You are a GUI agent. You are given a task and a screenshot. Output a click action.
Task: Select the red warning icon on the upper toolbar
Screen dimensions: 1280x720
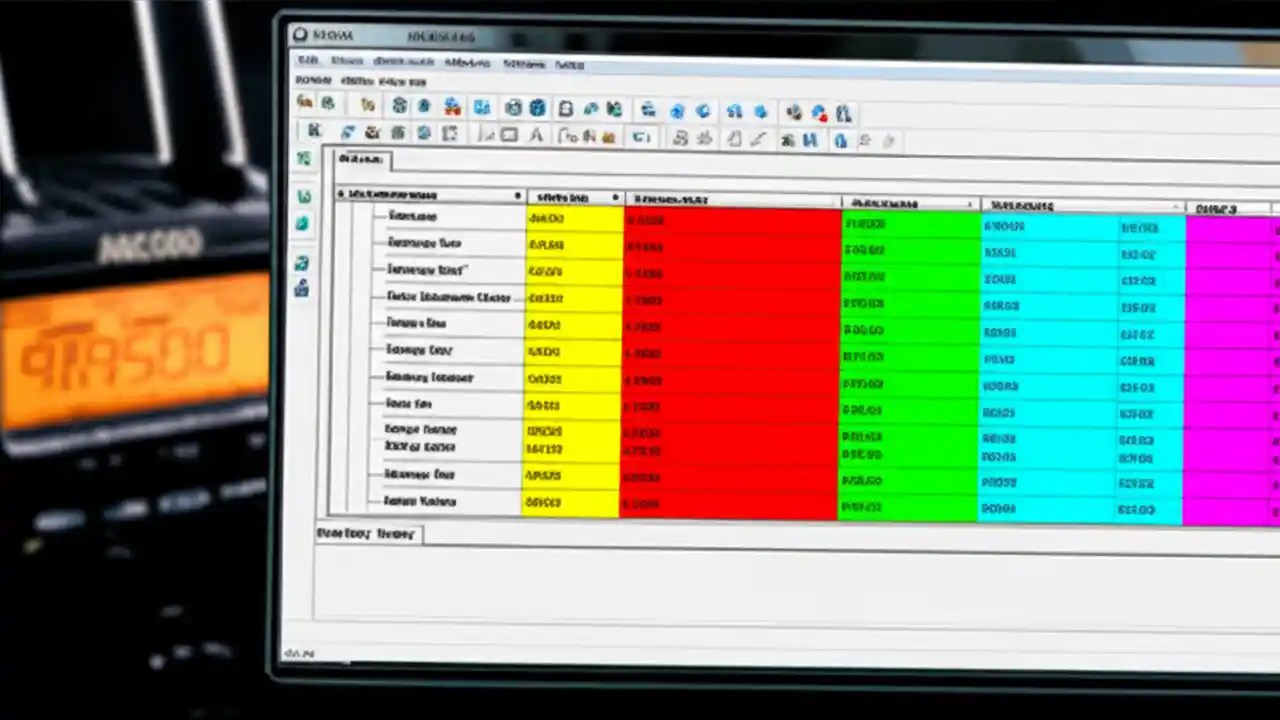click(819, 113)
